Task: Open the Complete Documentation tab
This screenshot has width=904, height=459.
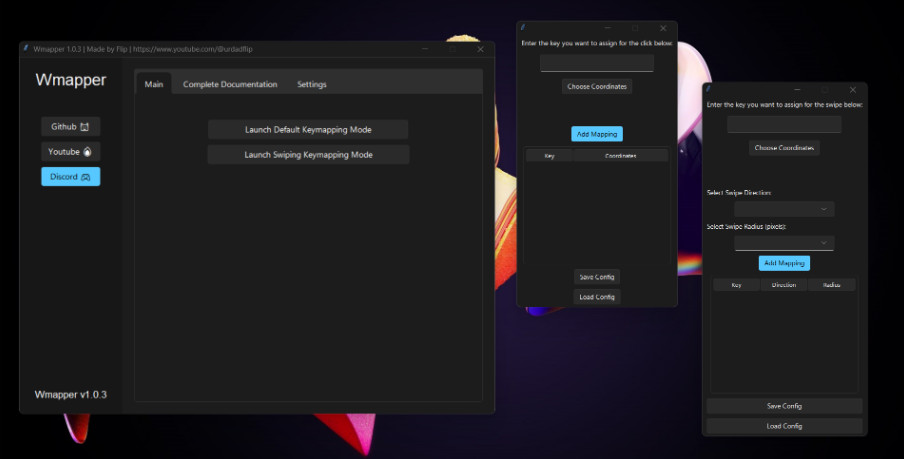Action: click(230, 84)
